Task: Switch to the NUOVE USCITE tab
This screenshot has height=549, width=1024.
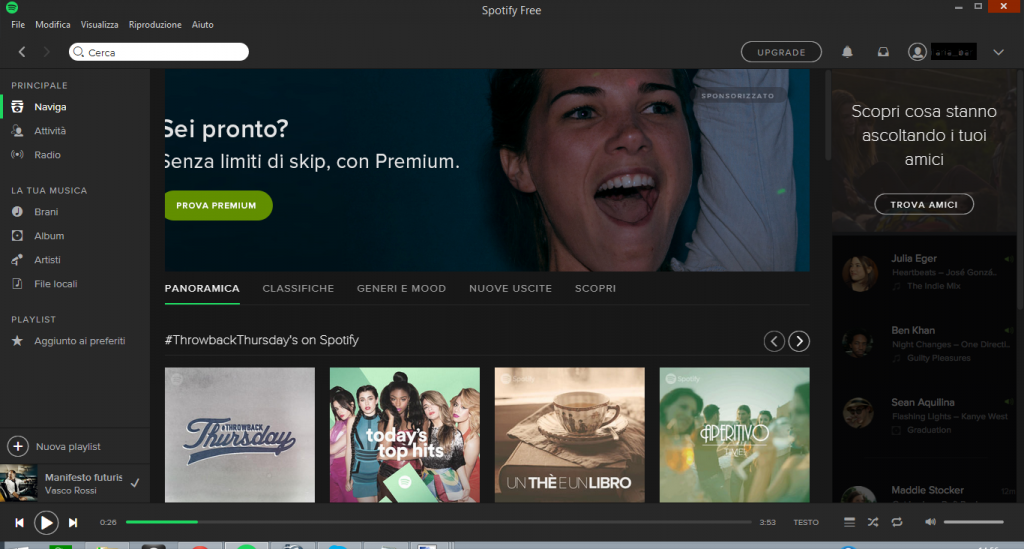Action: 511,289
